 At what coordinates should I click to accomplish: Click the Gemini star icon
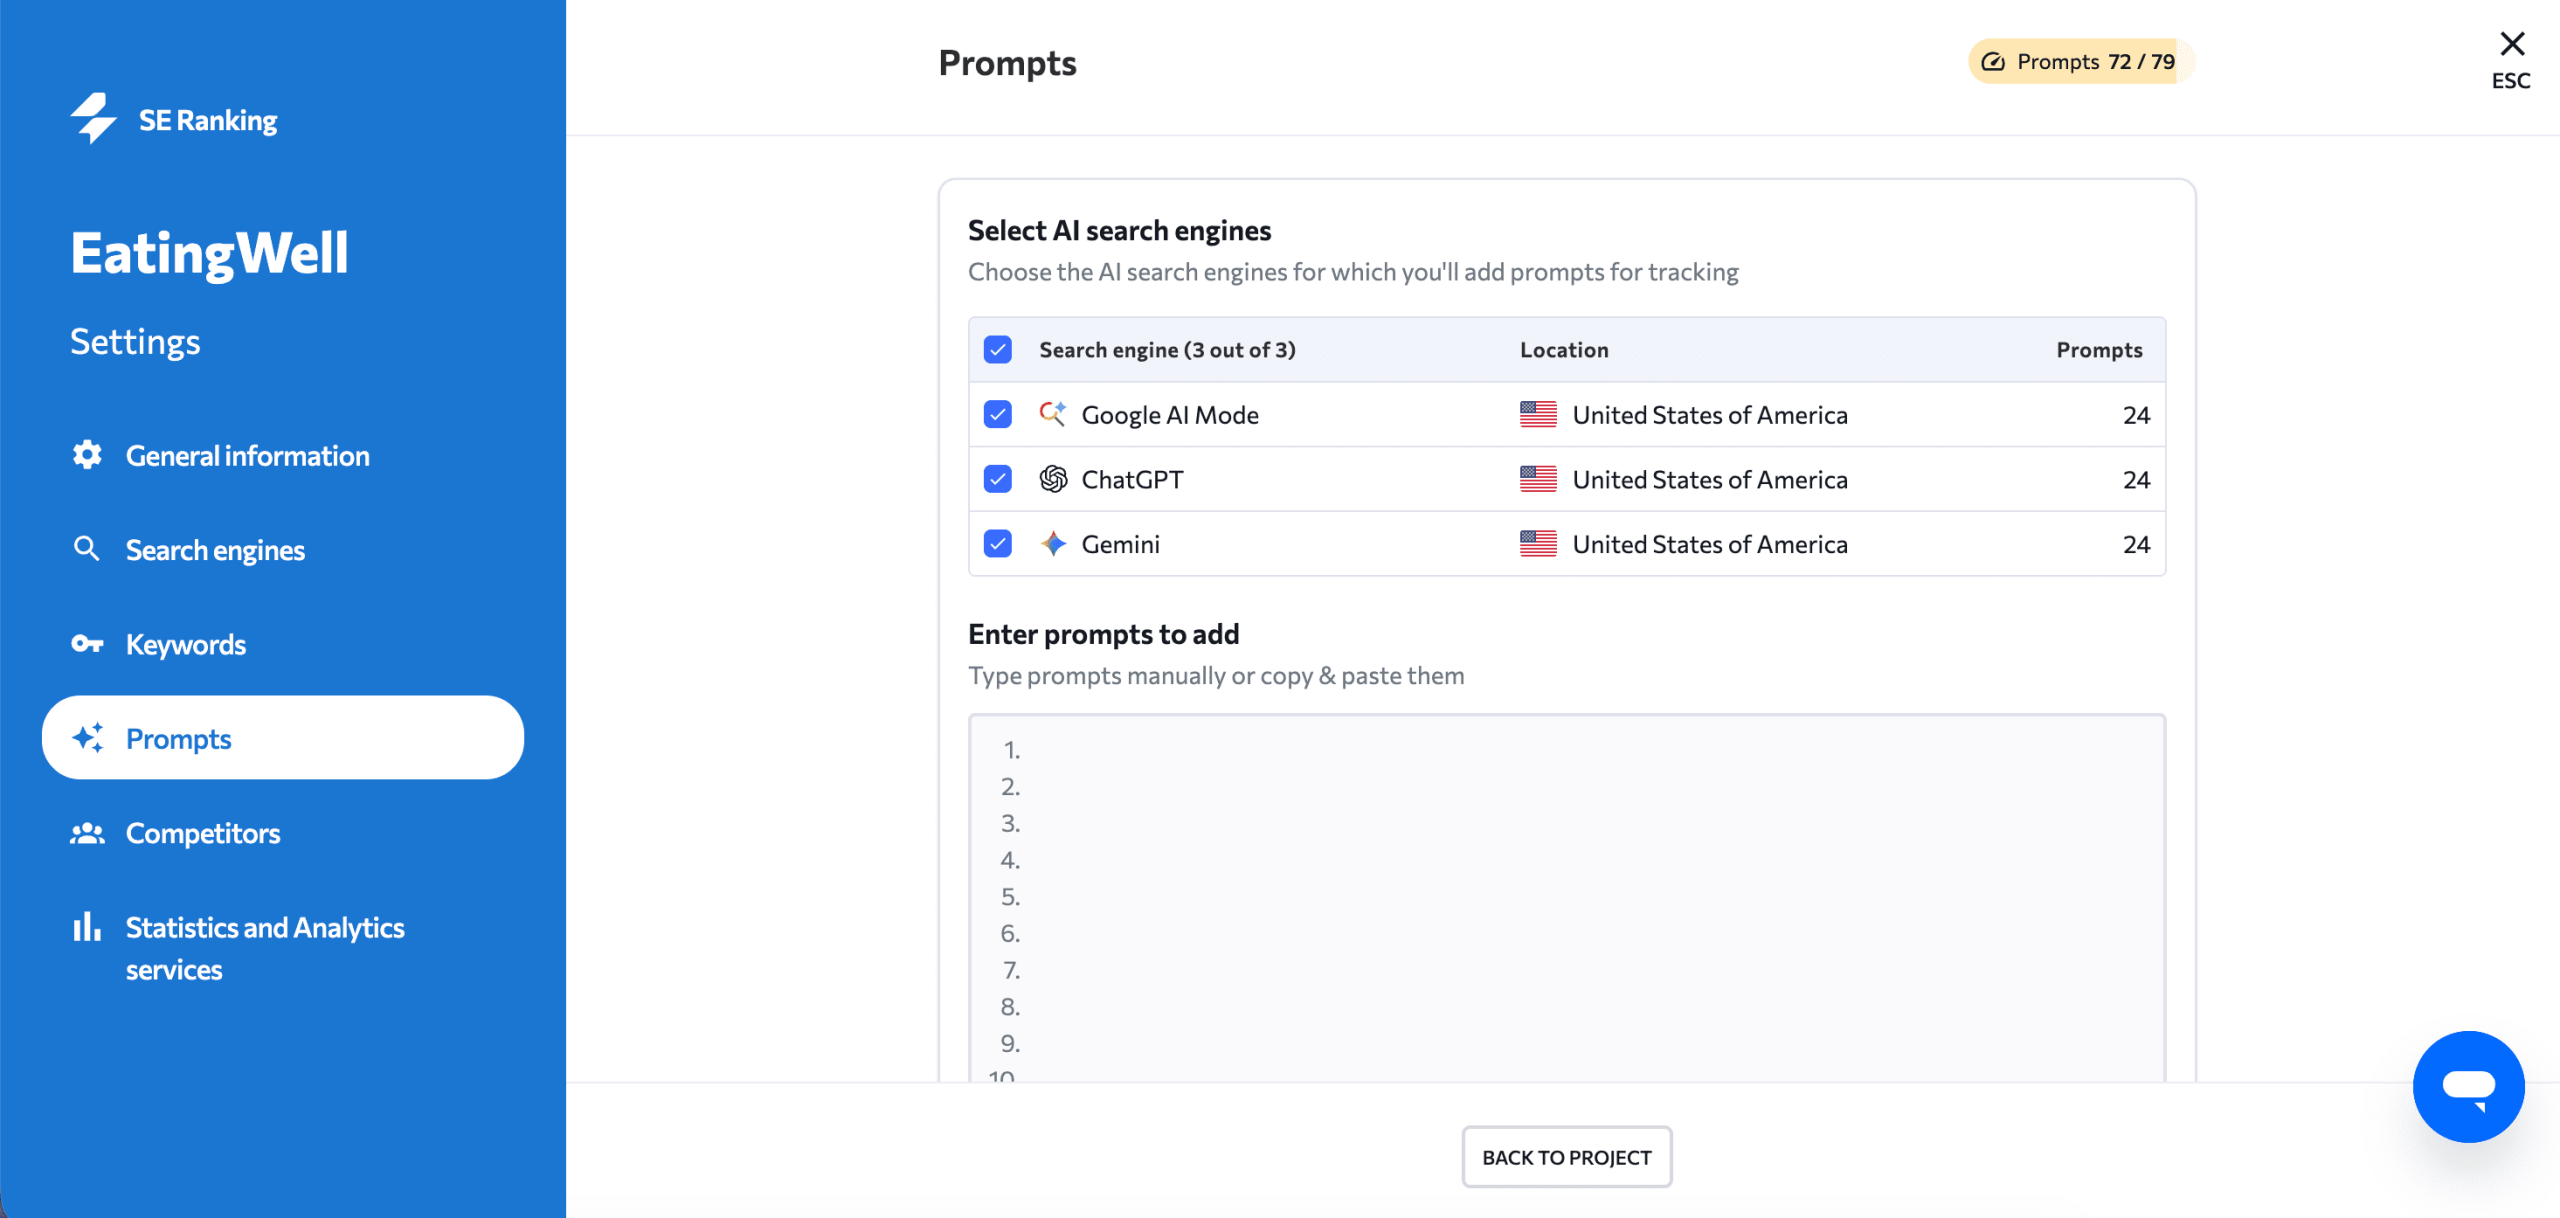[1052, 543]
